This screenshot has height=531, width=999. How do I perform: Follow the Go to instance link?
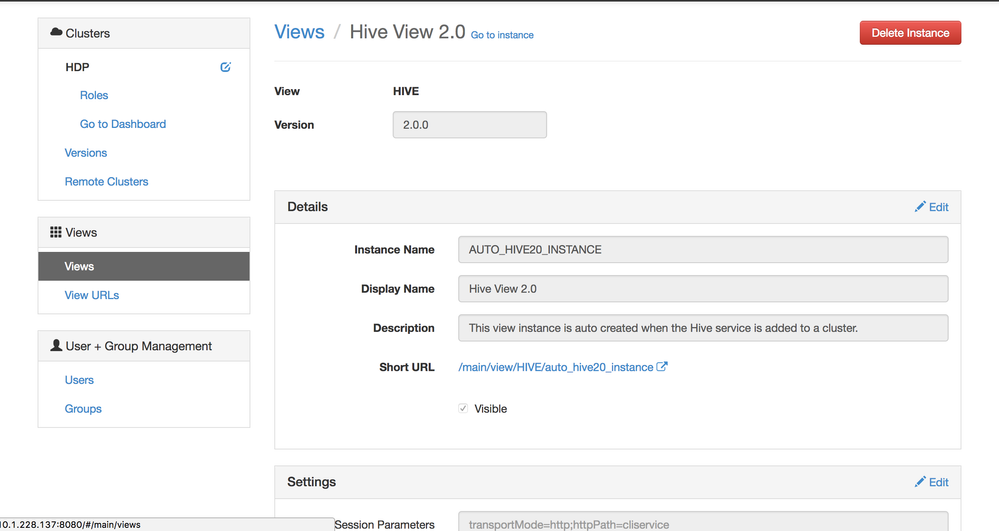(502, 35)
